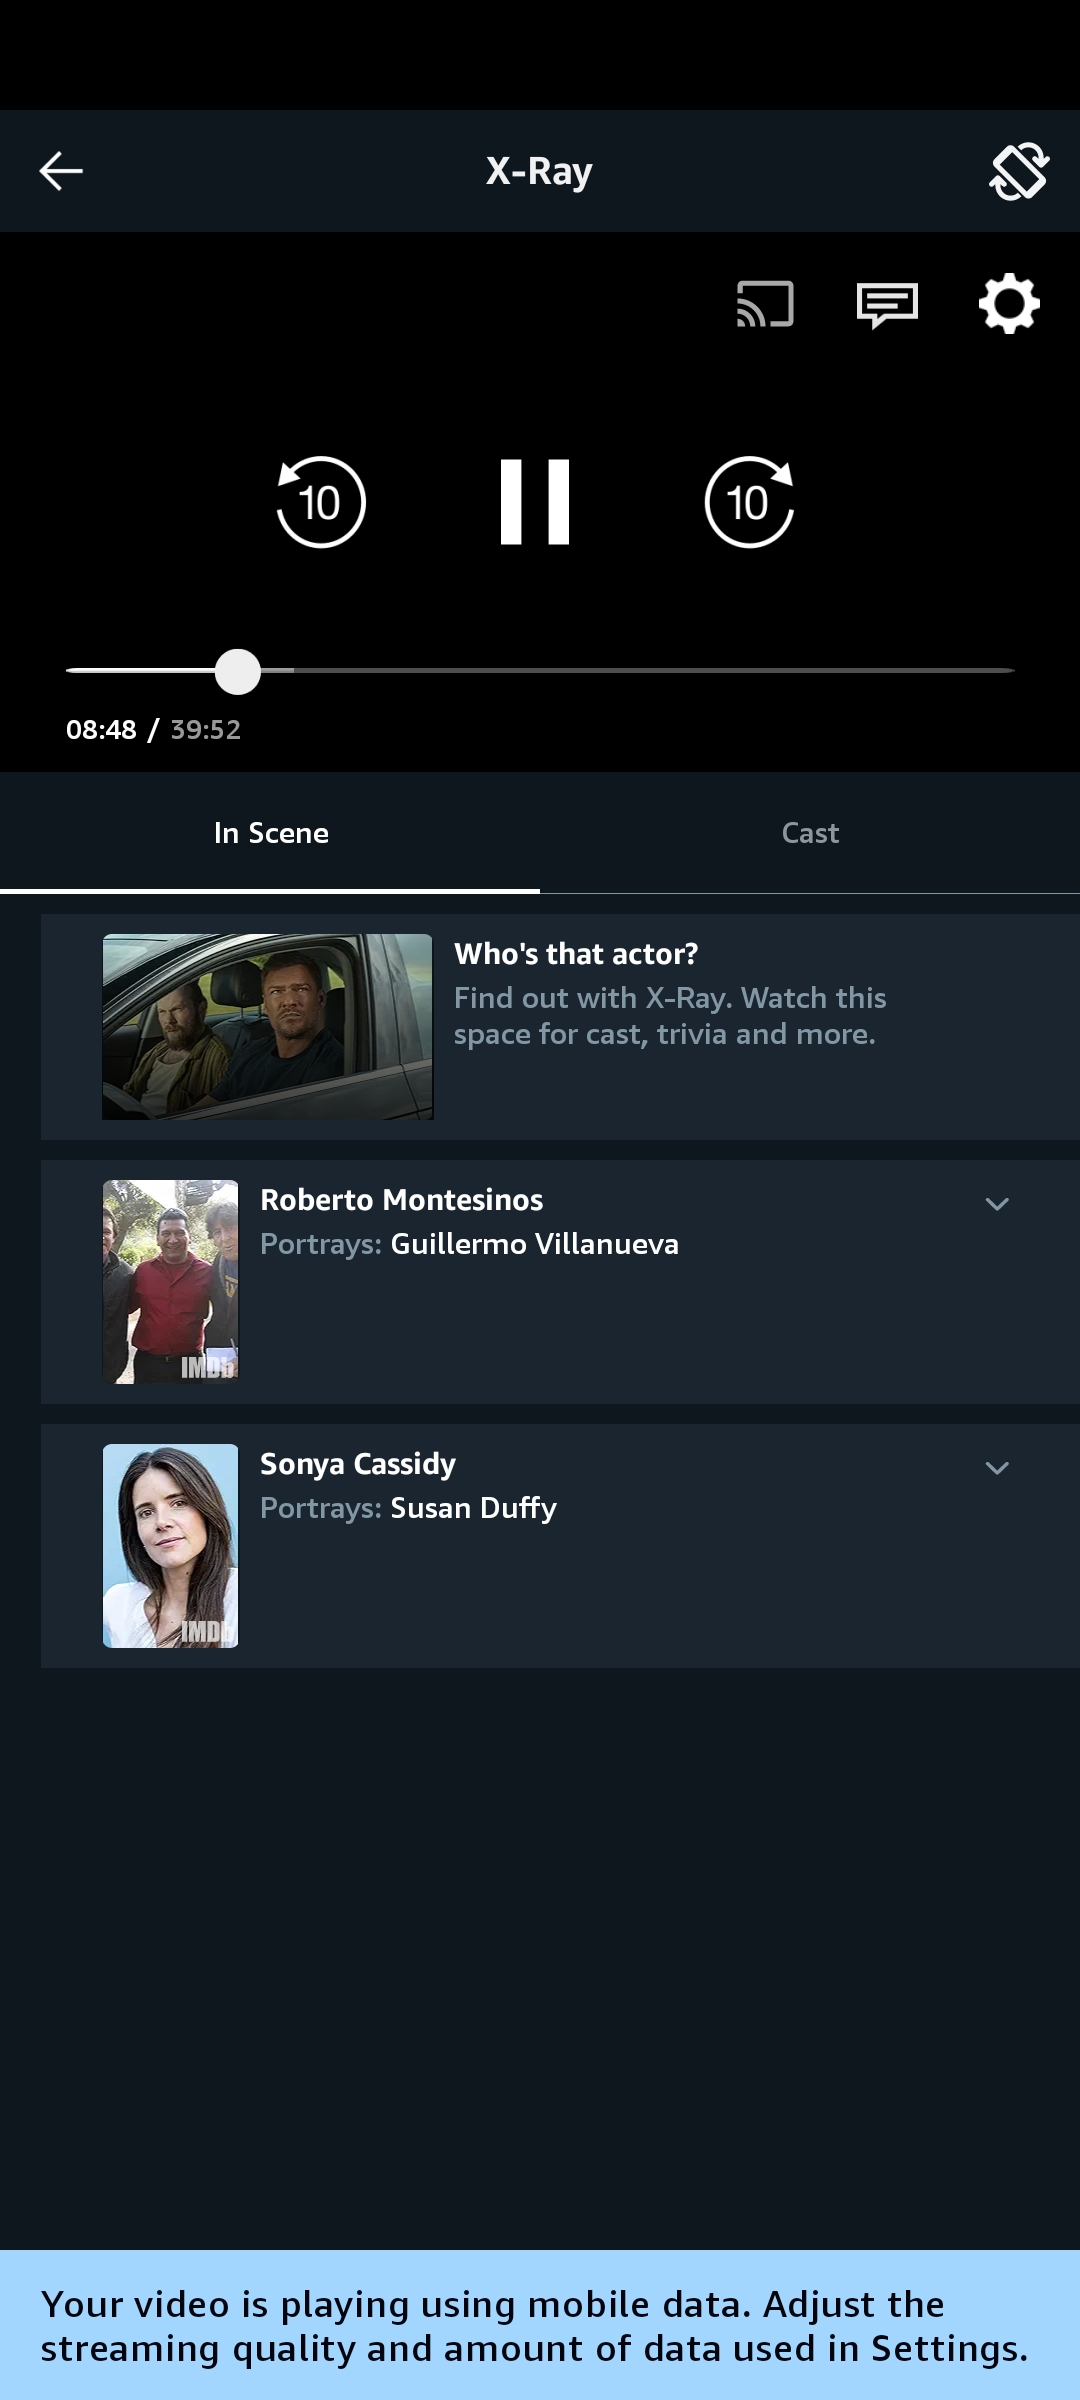Screen dimensions: 1080x2400
Task: Expand Roberto Montesinos details chevron
Action: click(x=997, y=1204)
